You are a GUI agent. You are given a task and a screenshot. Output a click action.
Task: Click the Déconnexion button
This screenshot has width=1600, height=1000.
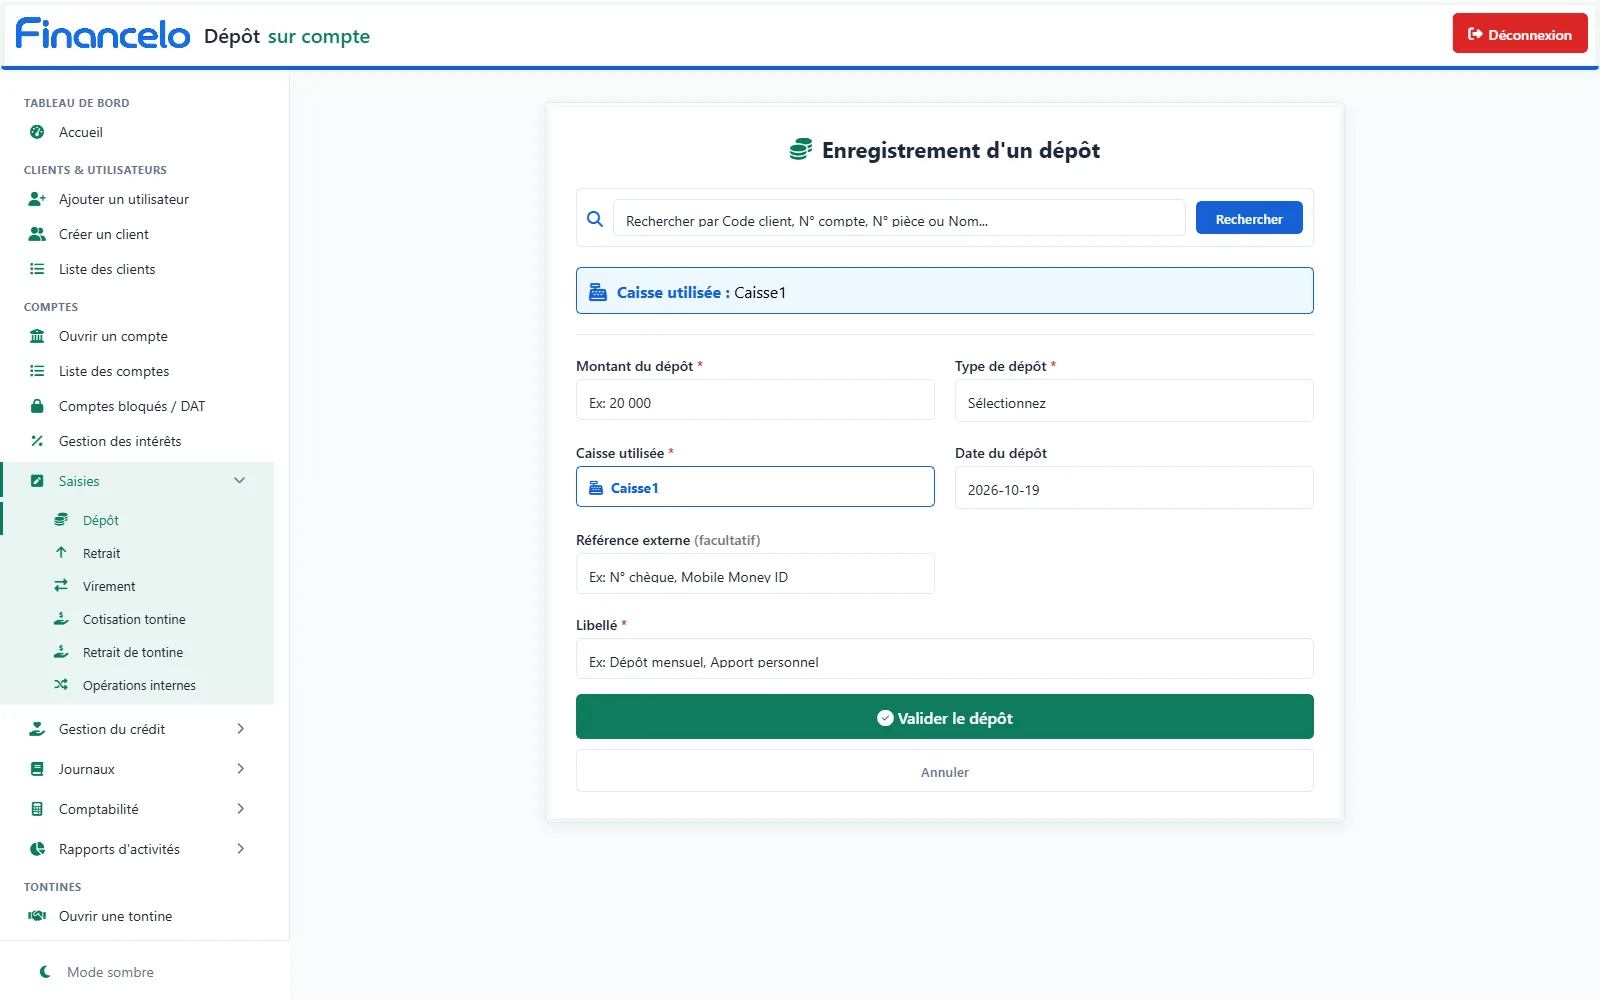tap(1519, 34)
